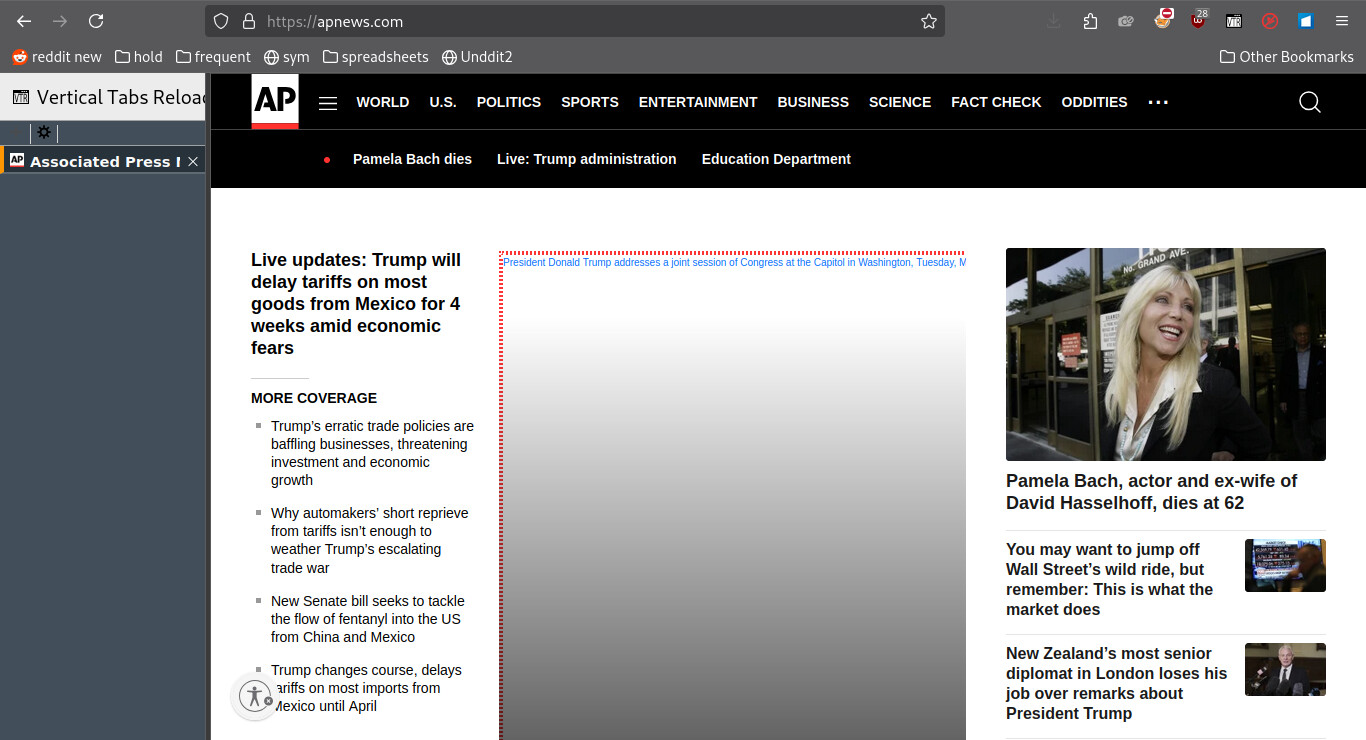
Task: Open the Education Department trending link
Action: [776, 159]
